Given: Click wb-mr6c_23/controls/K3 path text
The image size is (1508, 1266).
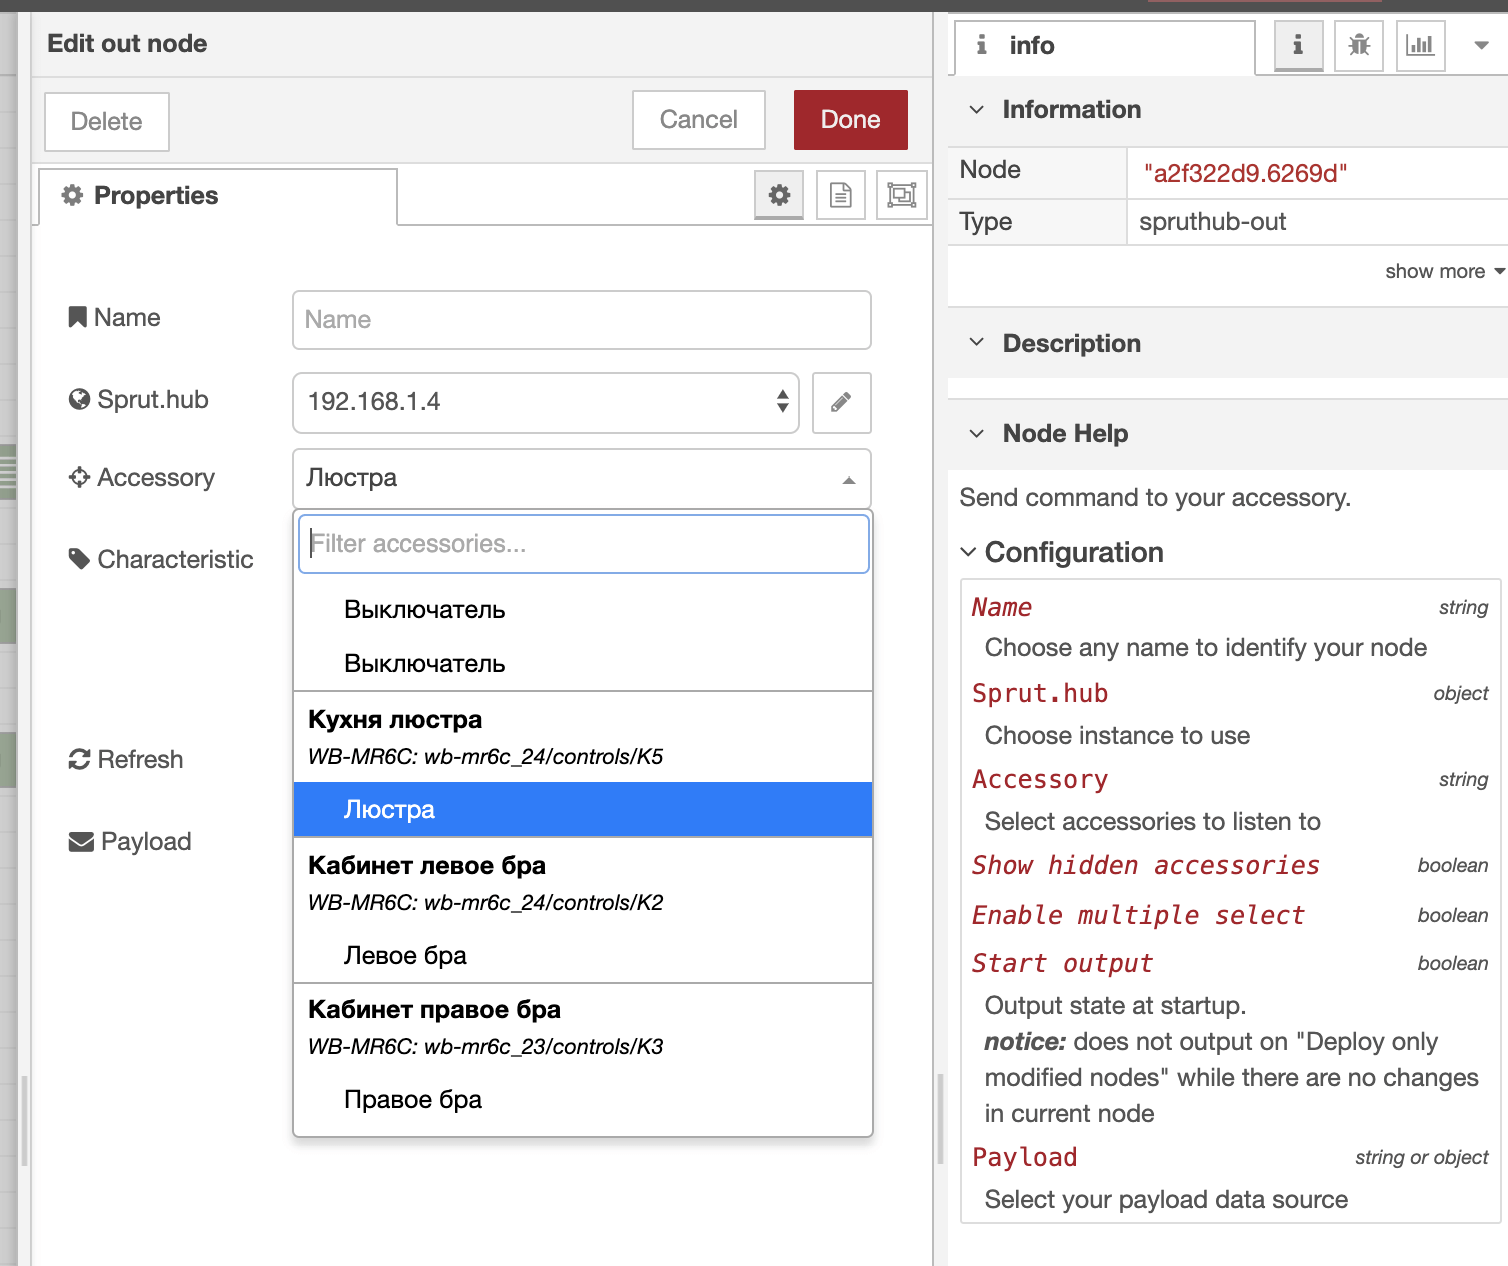Looking at the screenshot, I should pyautogui.click(x=544, y=1047).
